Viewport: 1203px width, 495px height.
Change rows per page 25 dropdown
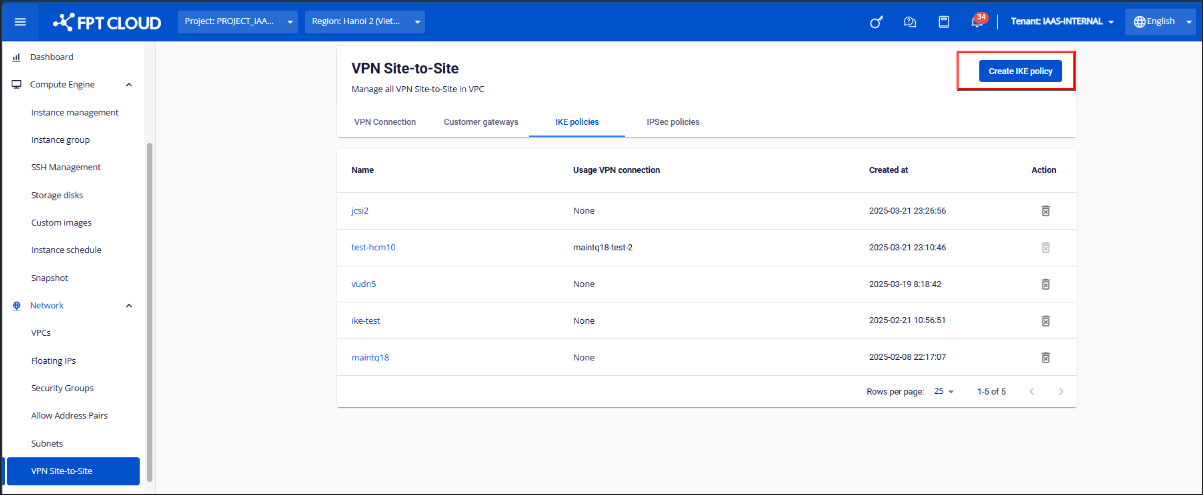tap(945, 391)
